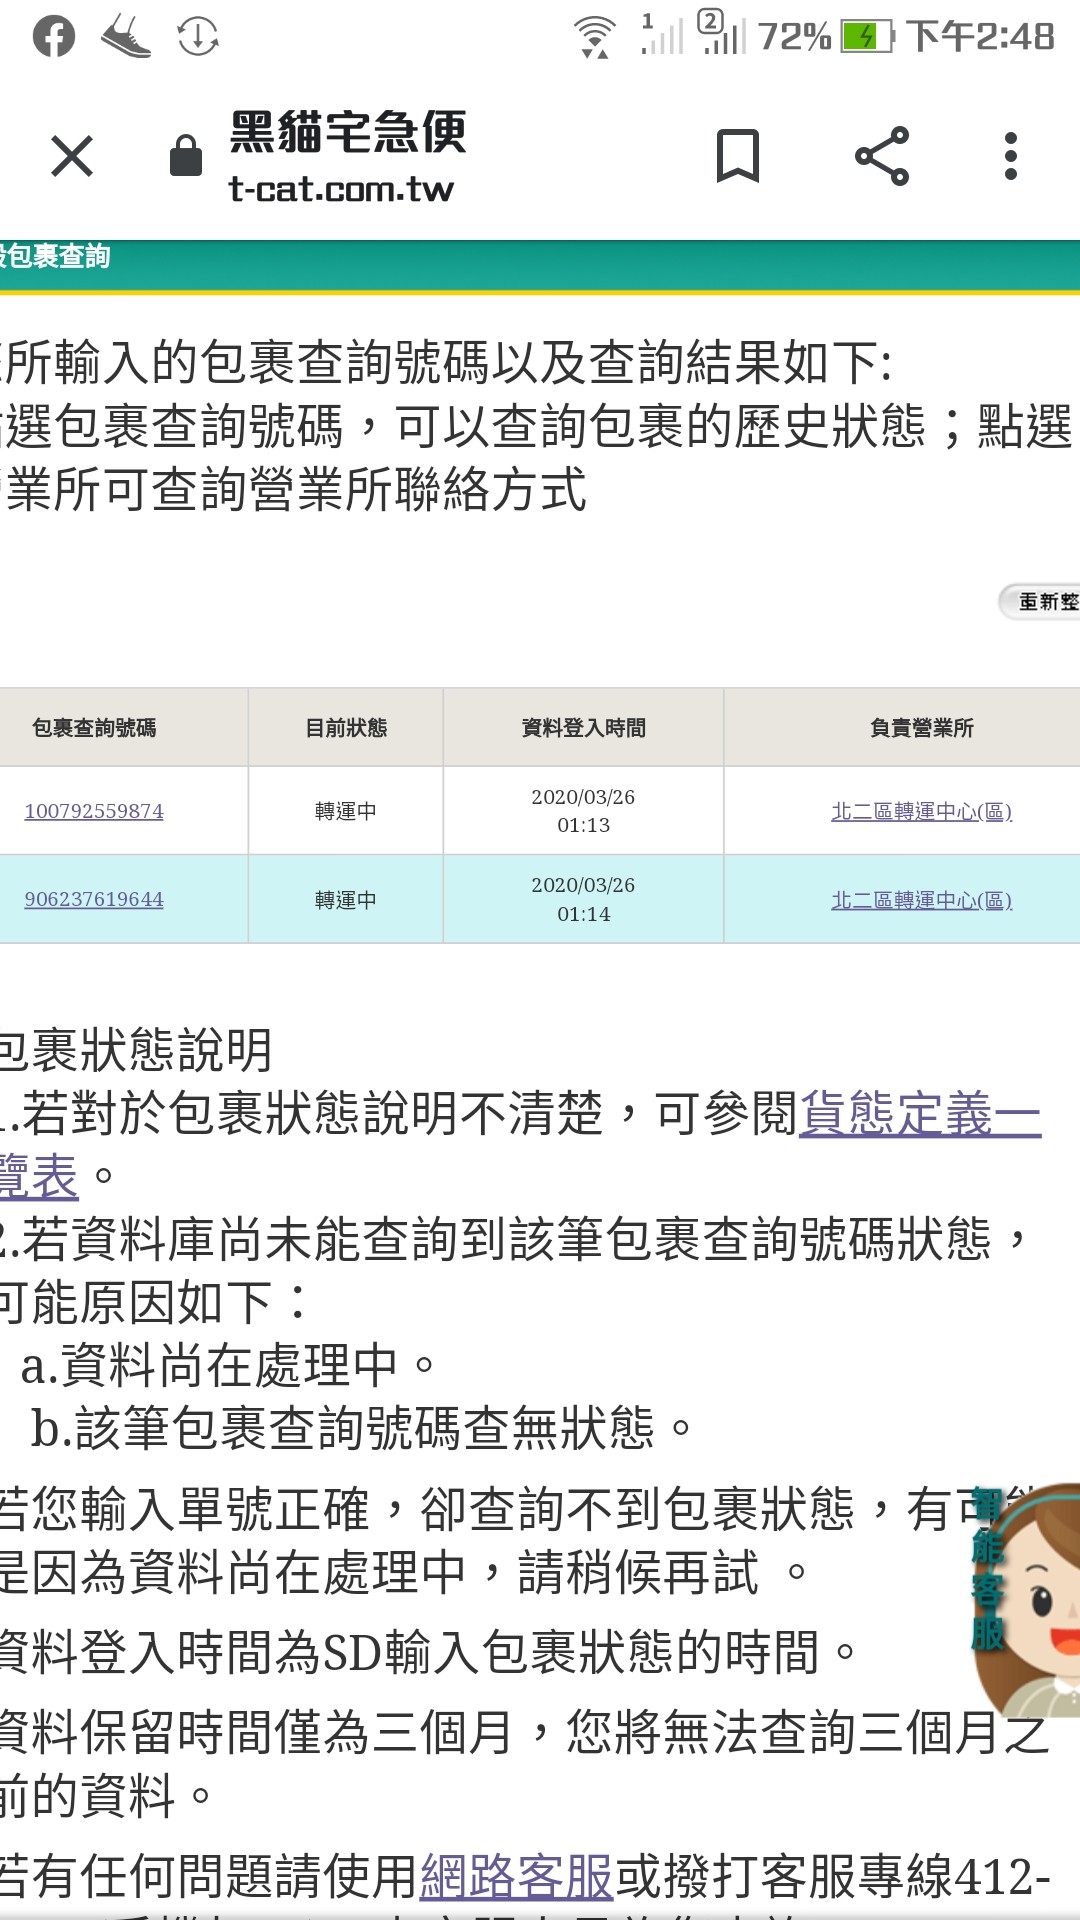Open tracking number 906237619644

click(x=94, y=899)
